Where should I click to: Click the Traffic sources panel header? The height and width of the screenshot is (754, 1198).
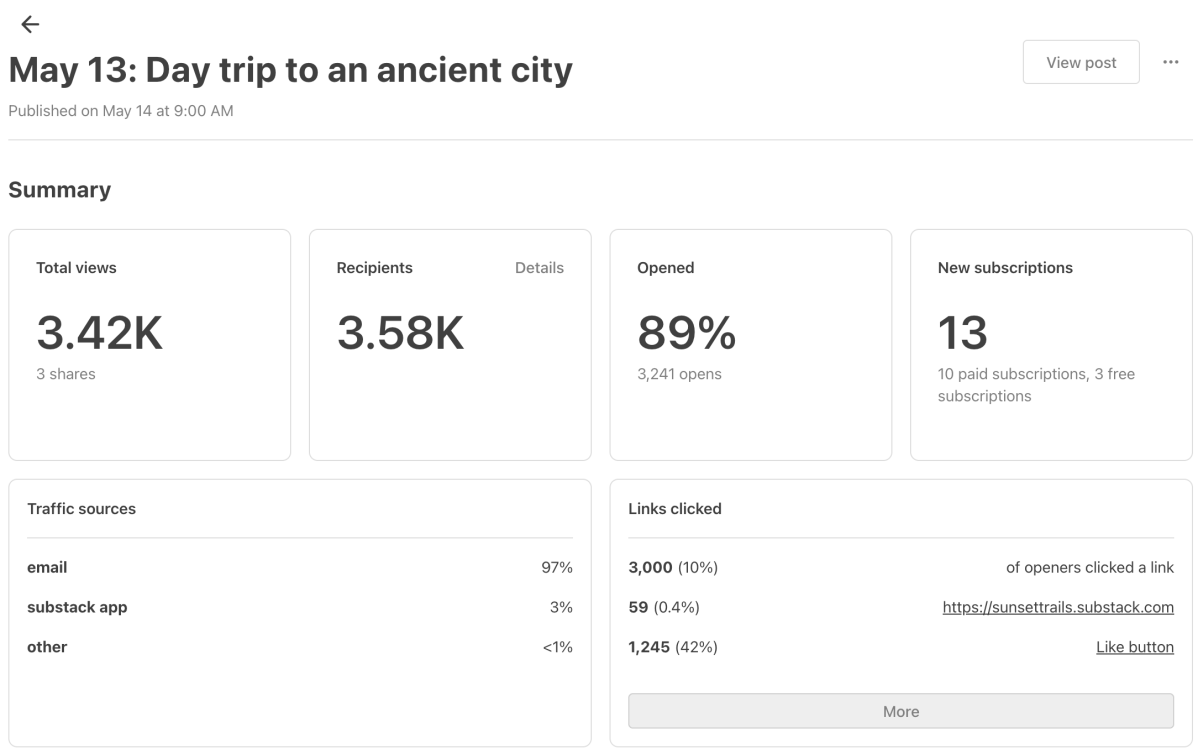coord(81,509)
